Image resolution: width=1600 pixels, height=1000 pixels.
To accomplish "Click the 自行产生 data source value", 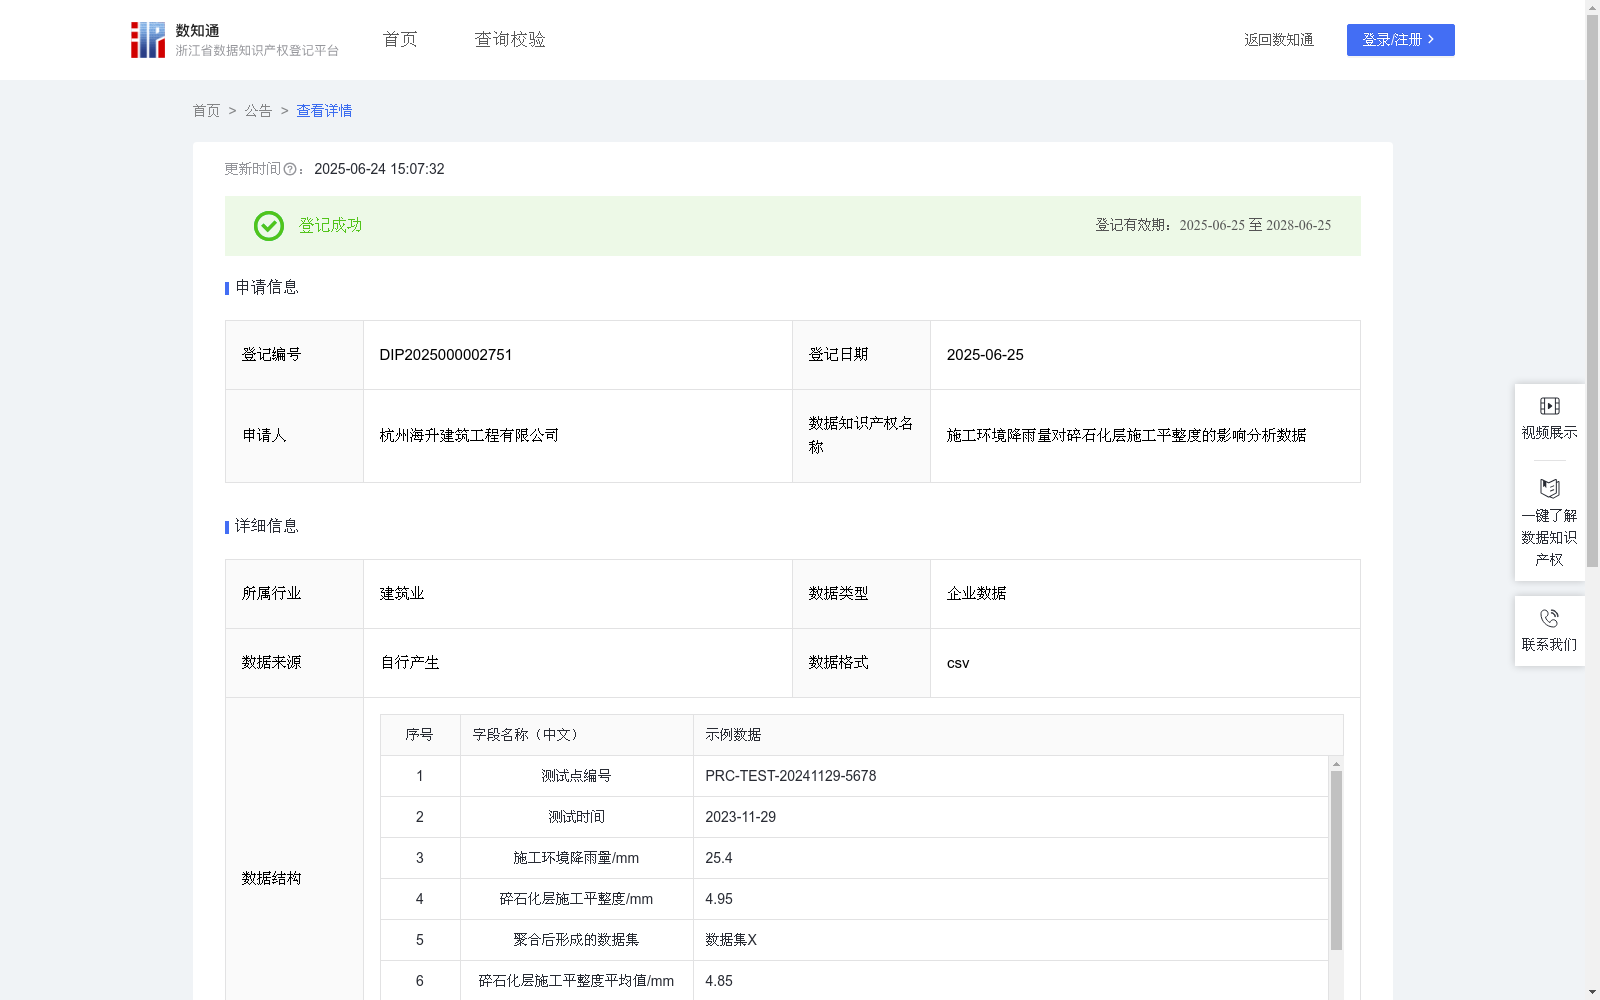I will (410, 663).
